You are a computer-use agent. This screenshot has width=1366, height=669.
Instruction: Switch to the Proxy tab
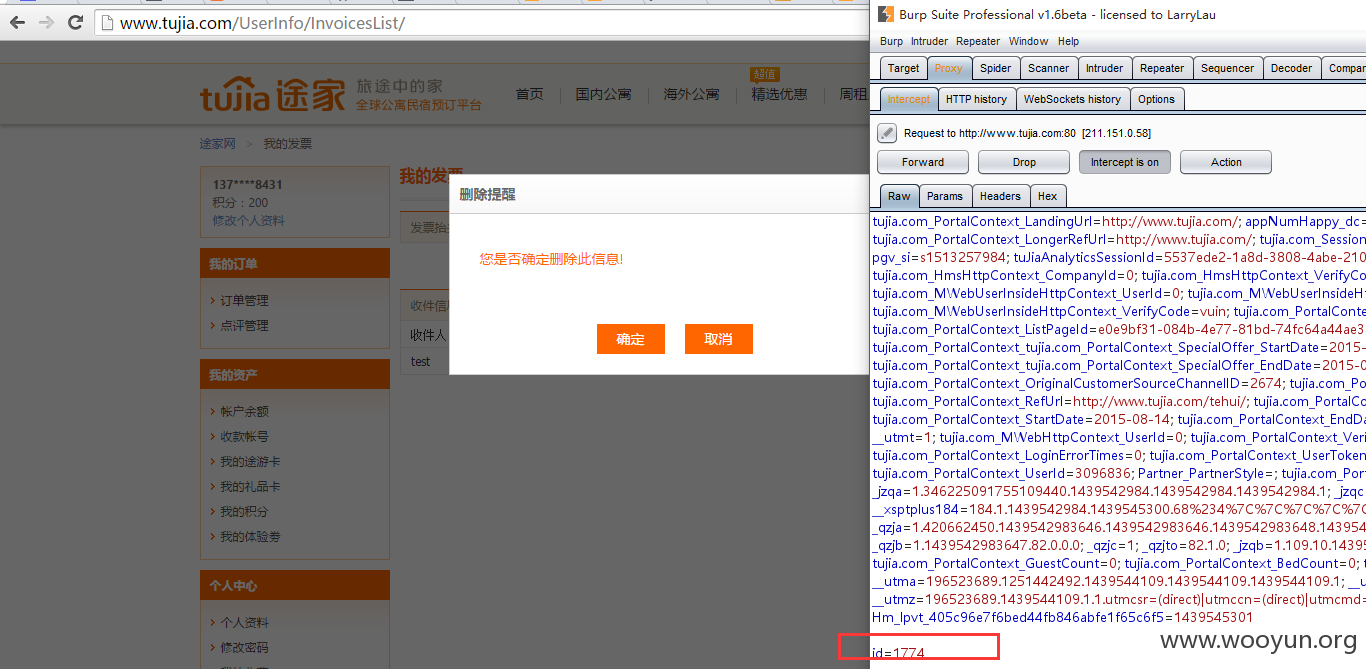click(x=949, y=68)
